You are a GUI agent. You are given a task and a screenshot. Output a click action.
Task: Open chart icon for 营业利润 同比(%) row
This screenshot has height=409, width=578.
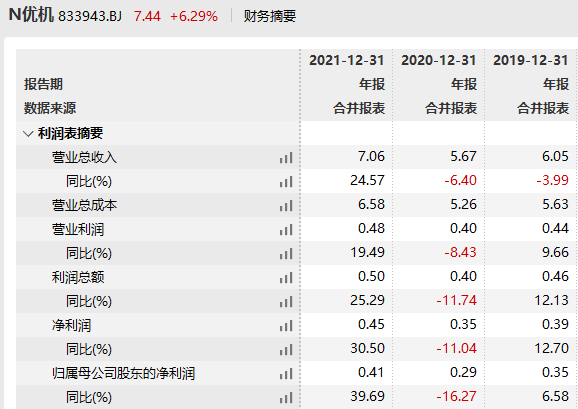click(x=286, y=254)
